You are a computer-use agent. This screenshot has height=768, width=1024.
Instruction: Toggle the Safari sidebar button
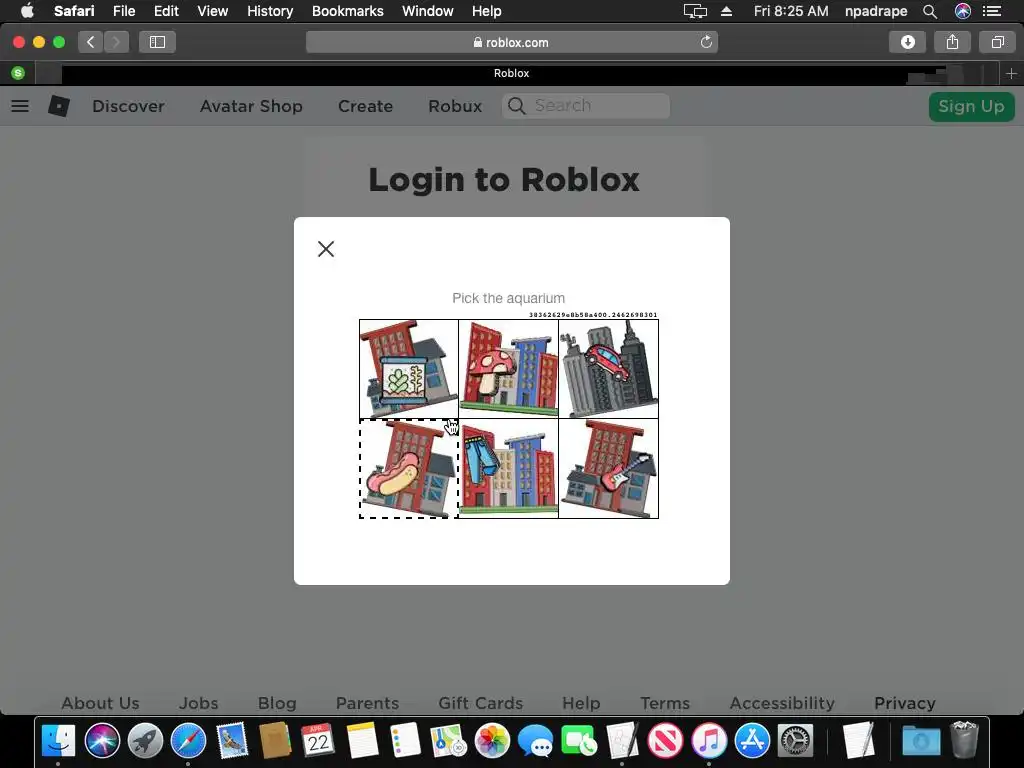pyautogui.click(x=157, y=42)
